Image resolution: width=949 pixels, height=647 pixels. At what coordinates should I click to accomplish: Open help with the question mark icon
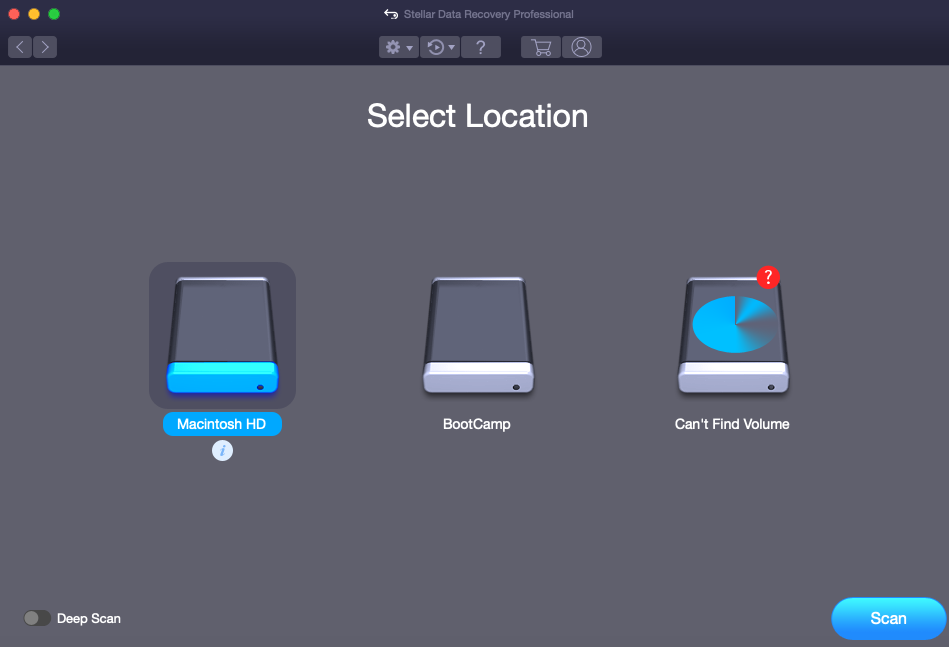(481, 47)
